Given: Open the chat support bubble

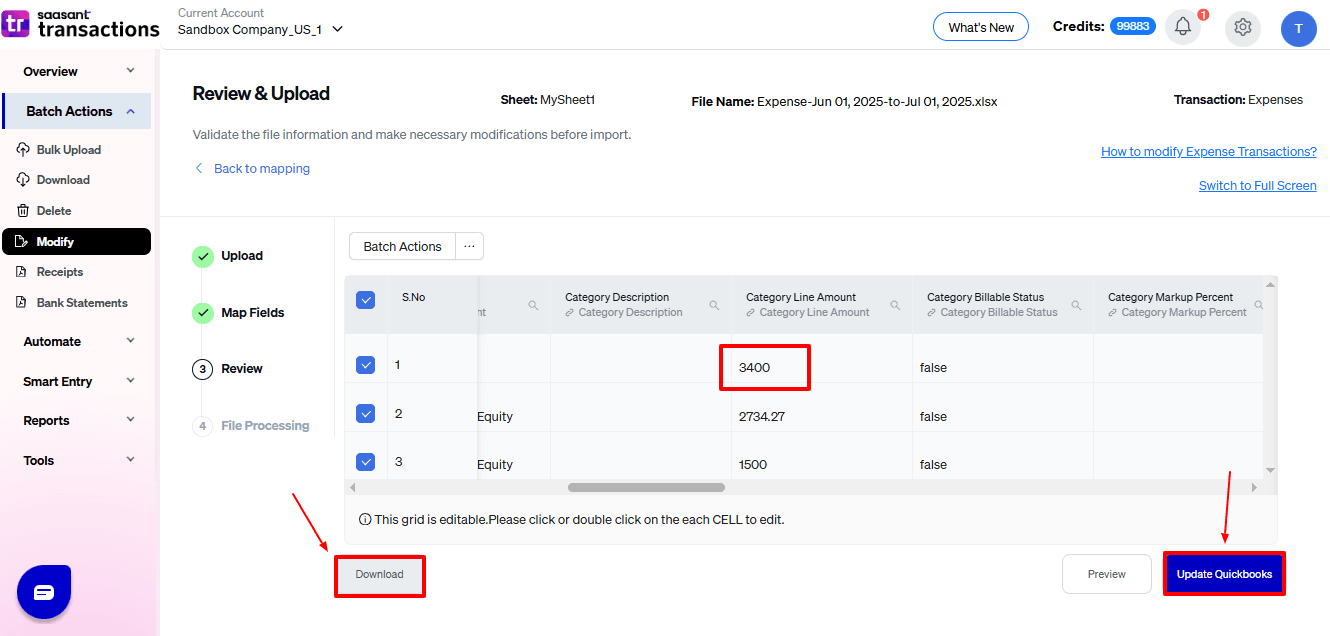Looking at the screenshot, I should pyautogui.click(x=44, y=592).
